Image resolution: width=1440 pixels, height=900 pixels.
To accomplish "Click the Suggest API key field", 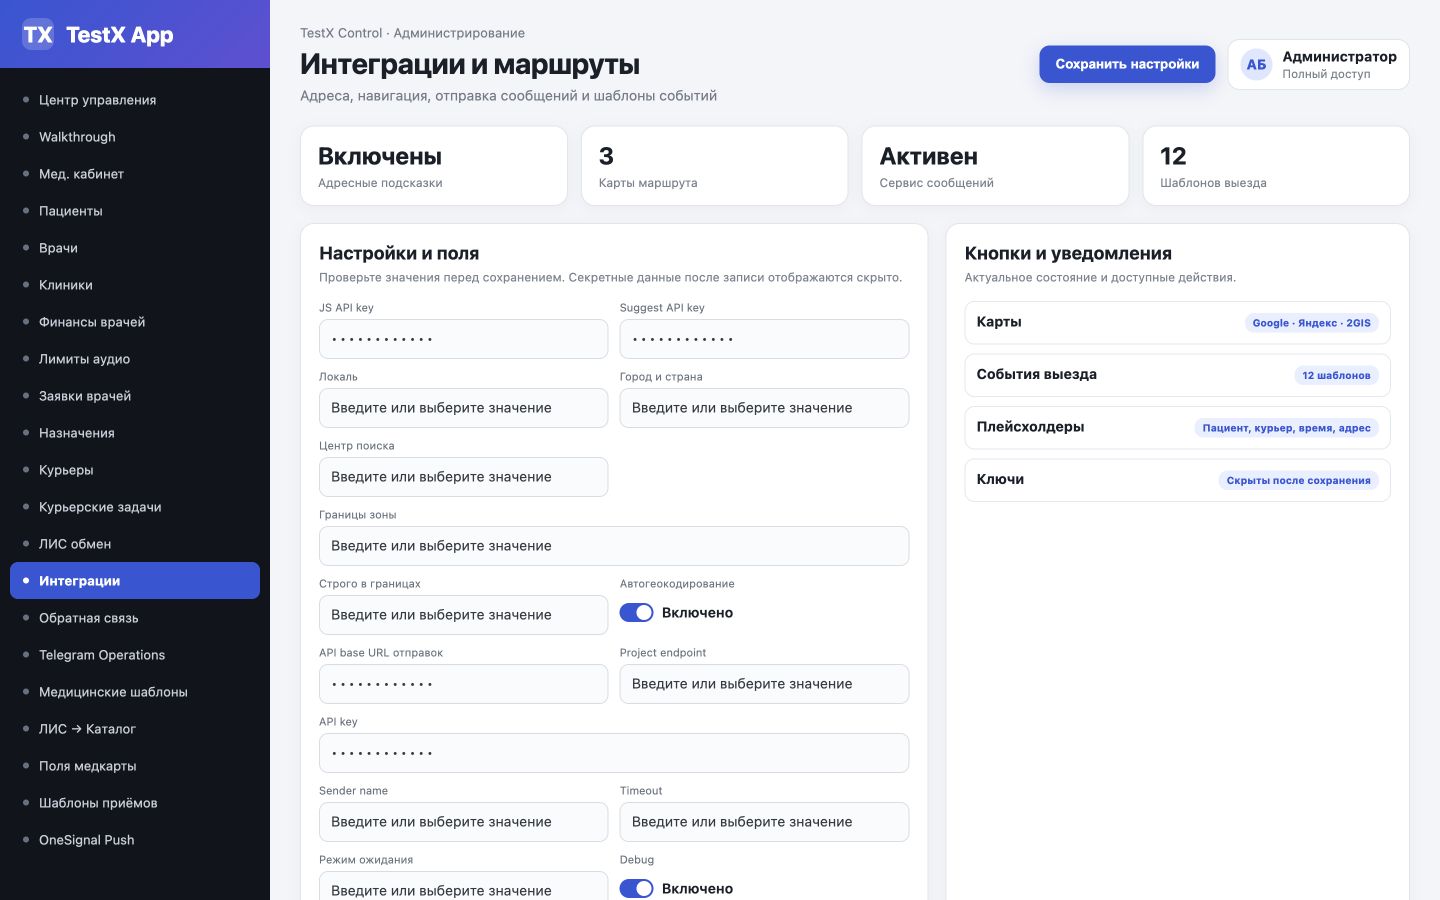I will point(764,339).
